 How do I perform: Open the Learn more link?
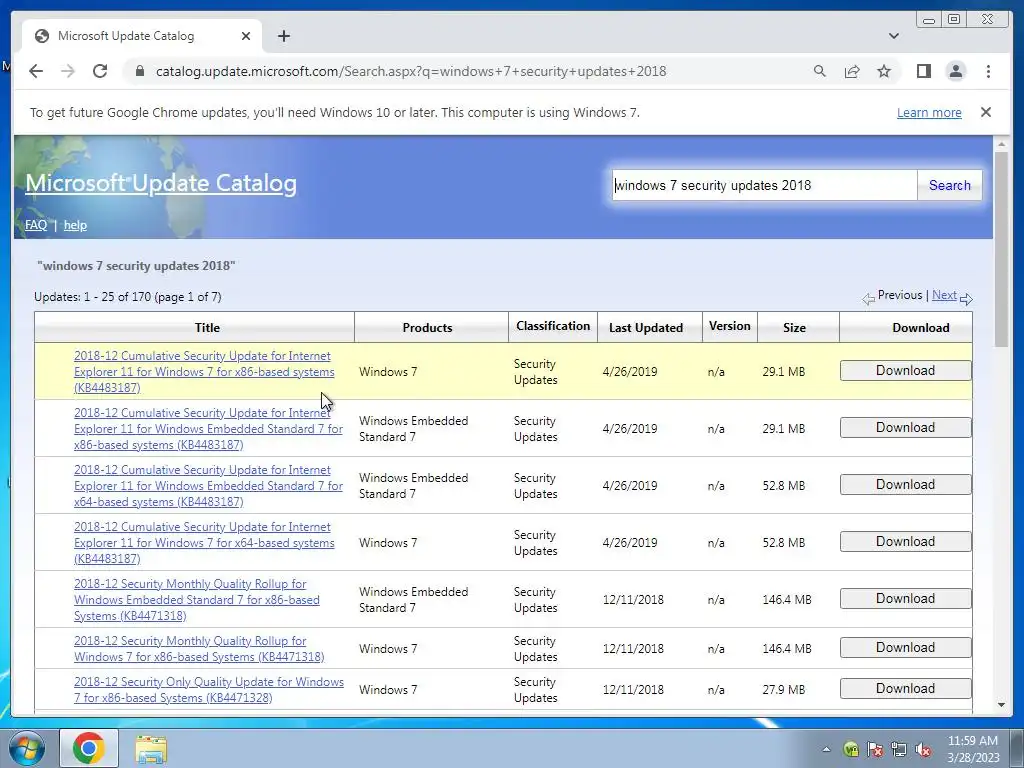[x=929, y=112]
